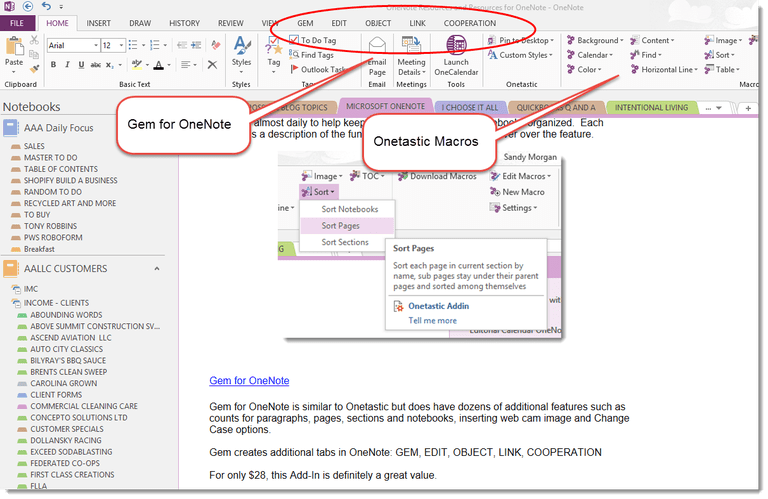
Task: Switch to the COOPERATION ribbon tab
Action: click(x=470, y=23)
